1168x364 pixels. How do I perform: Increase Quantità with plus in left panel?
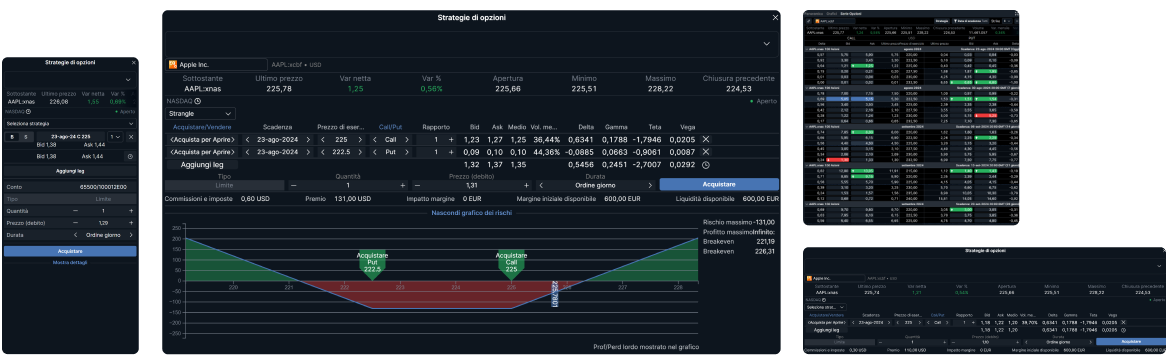[x=131, y=211]
